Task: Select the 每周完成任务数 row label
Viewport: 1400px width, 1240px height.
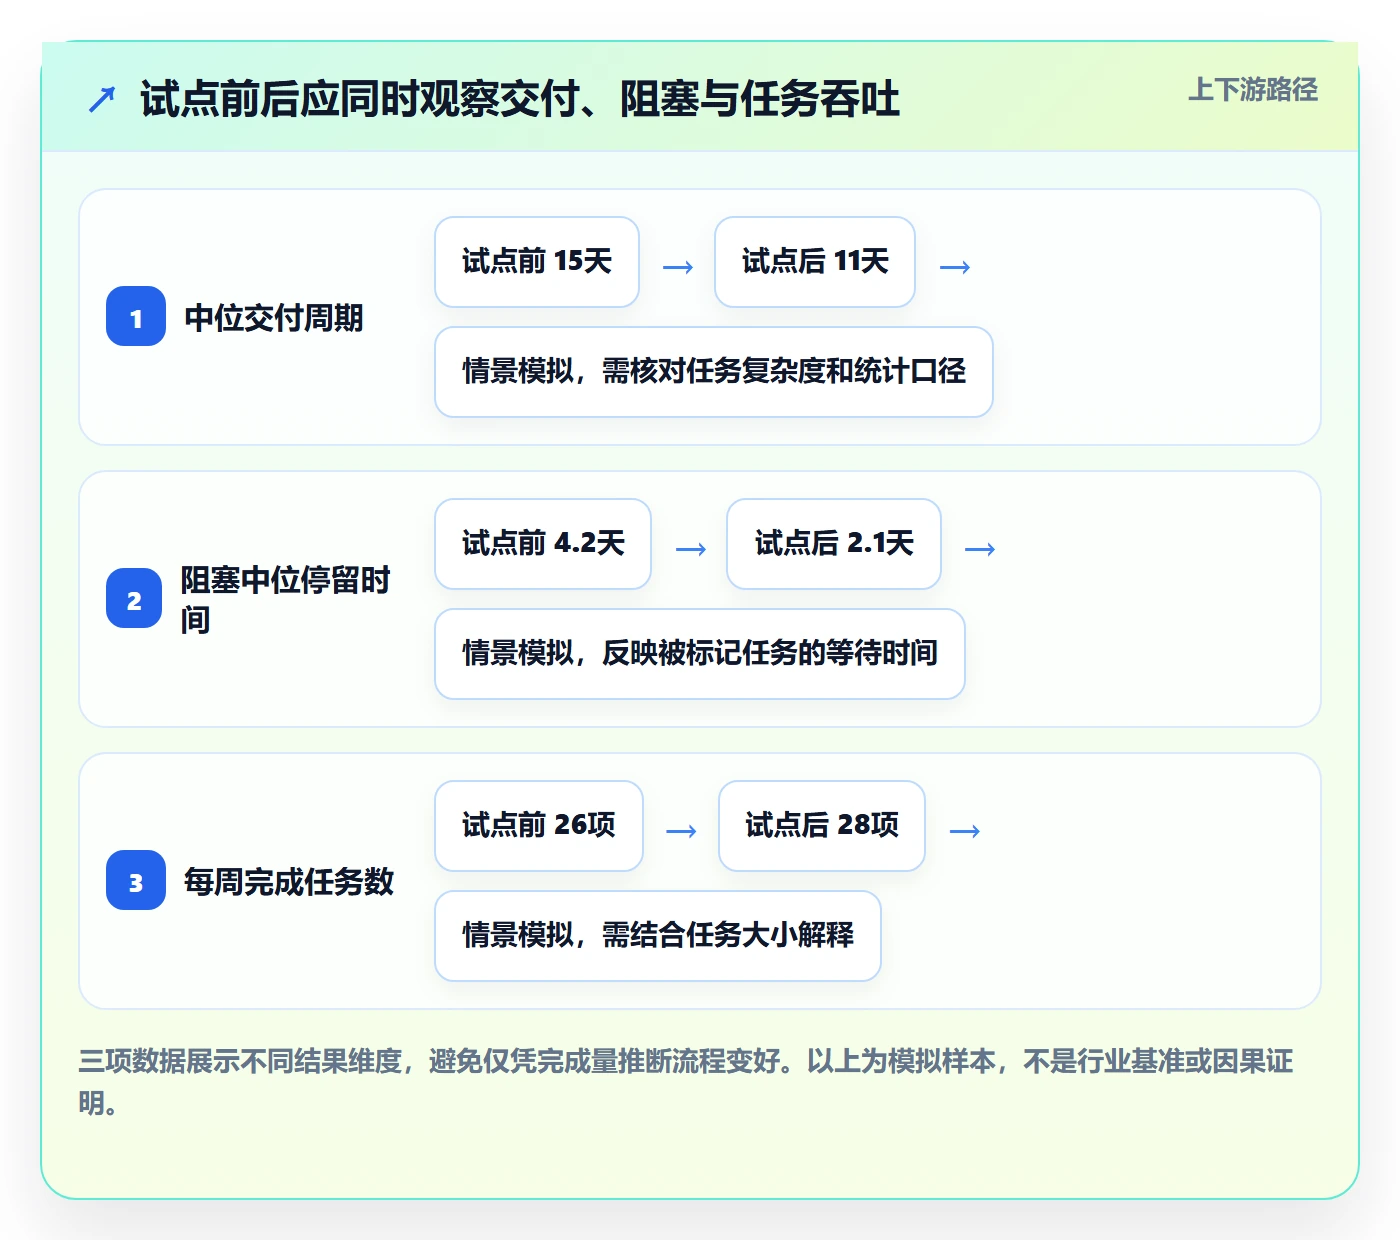Action: tap(289, 882)
